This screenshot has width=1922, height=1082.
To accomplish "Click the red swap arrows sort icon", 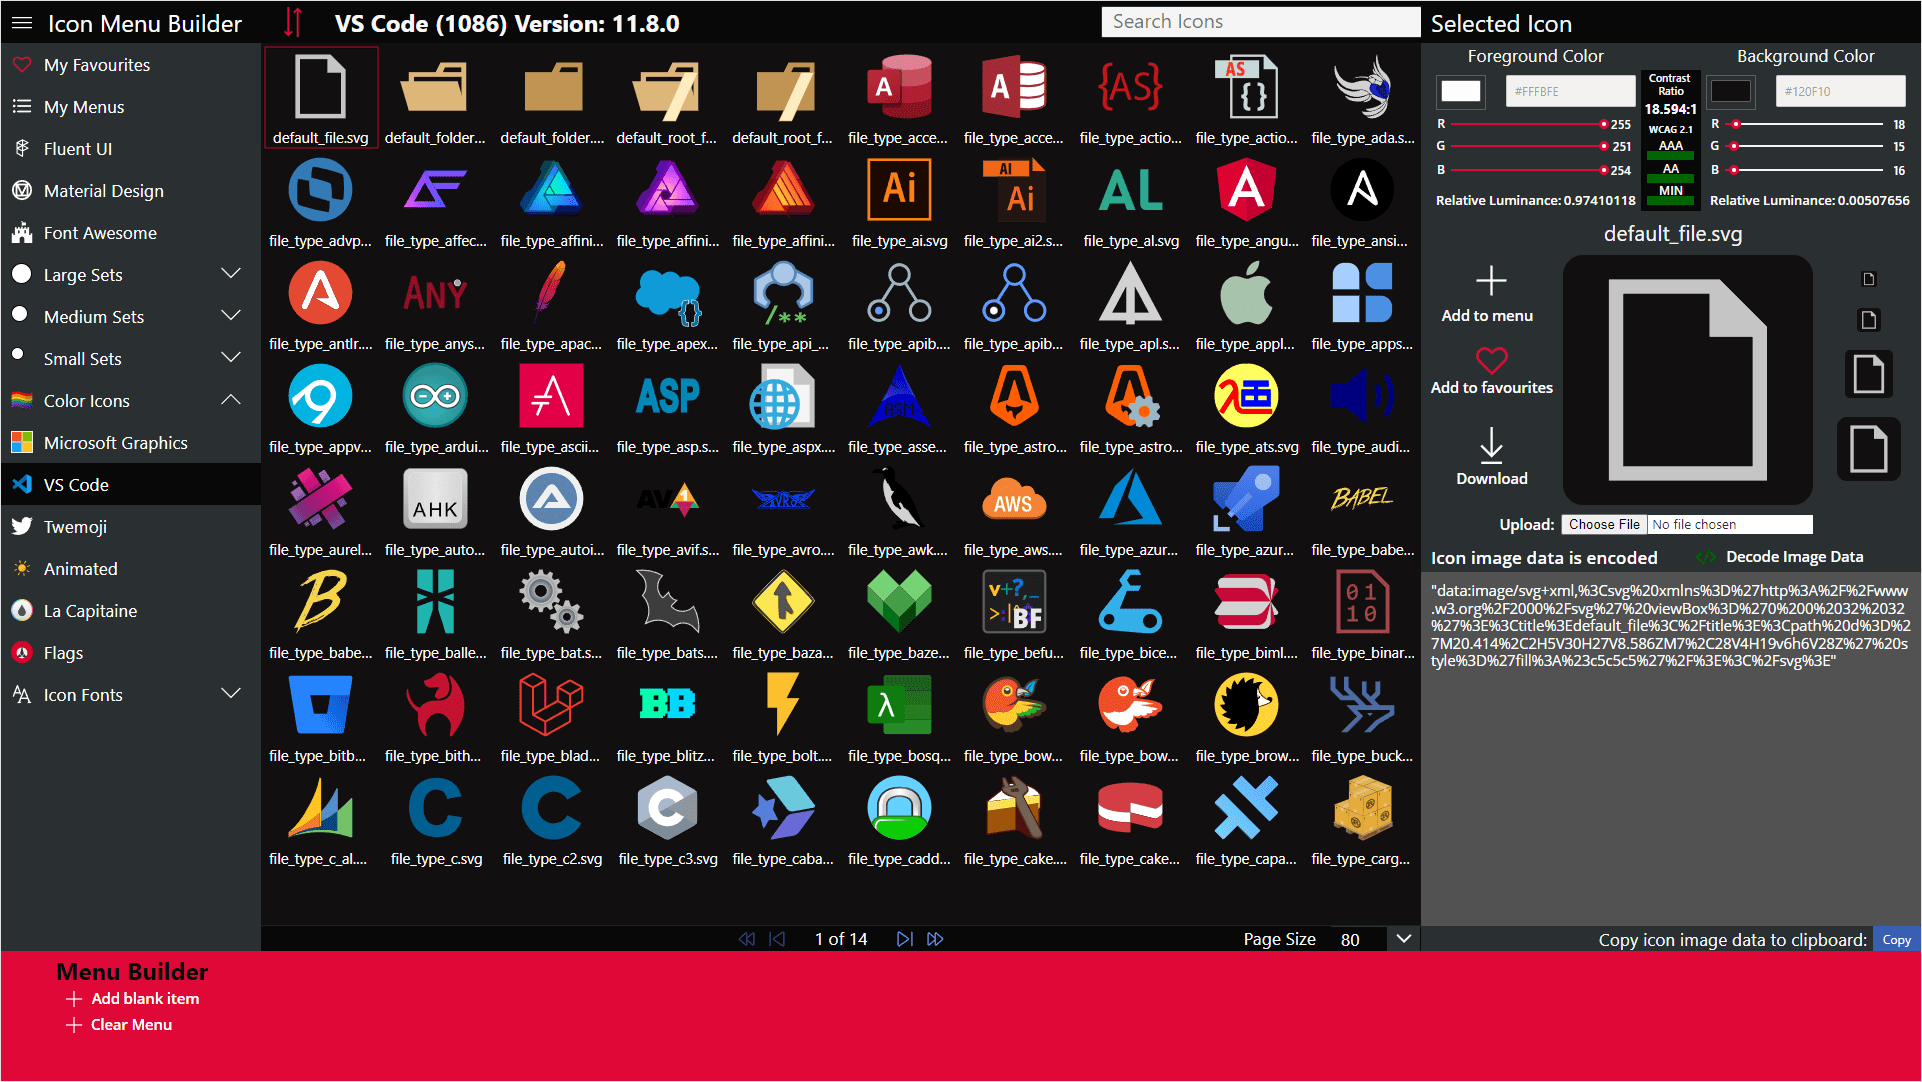I will pos(293,23).
